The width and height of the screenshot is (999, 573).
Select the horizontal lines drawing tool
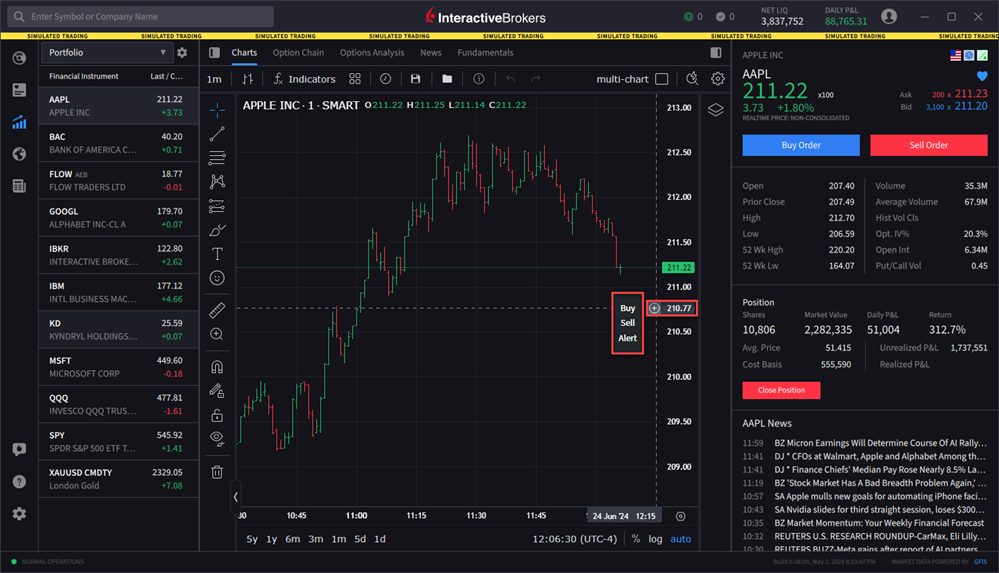217,157
